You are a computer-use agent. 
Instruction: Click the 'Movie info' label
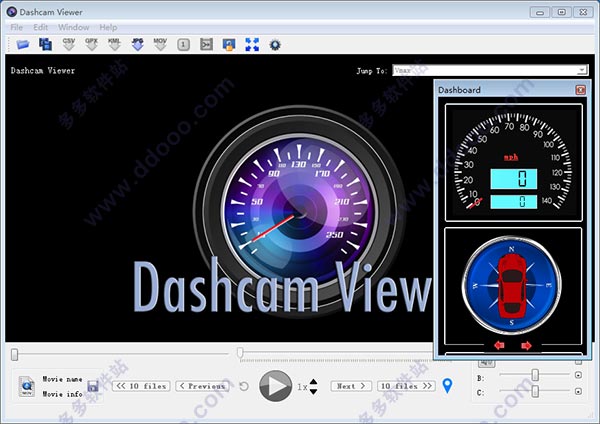coord(62,394)
